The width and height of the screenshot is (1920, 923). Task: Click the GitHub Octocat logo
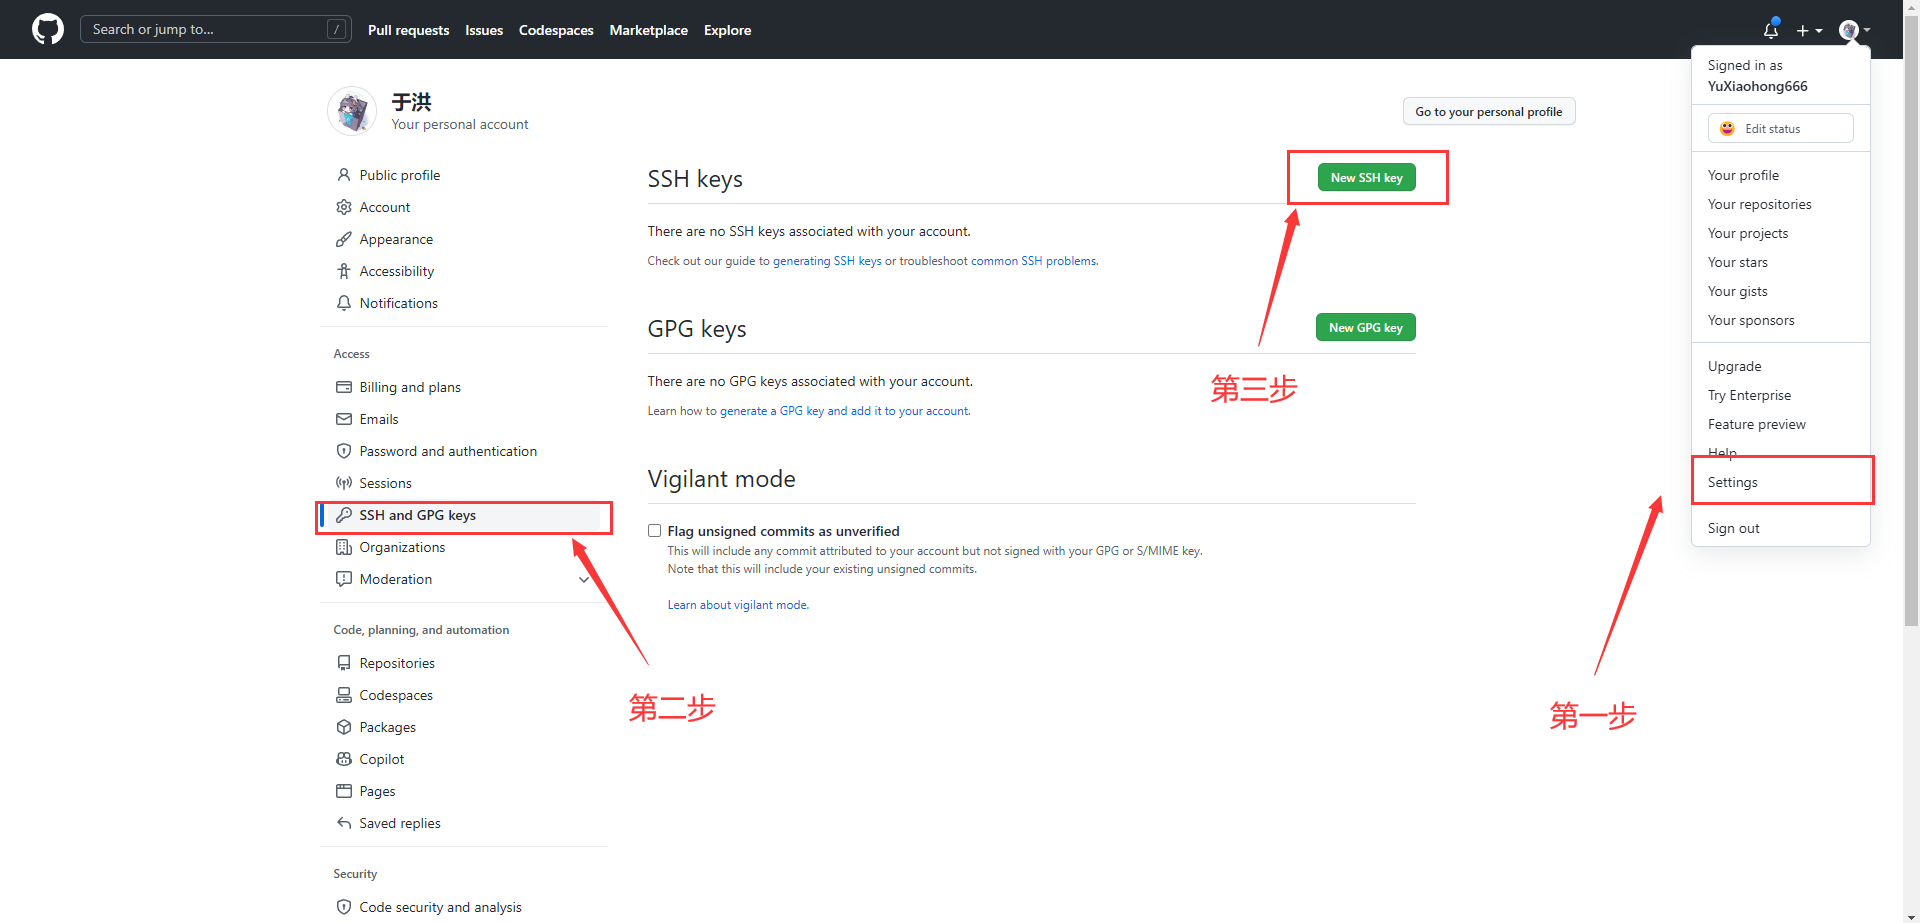click(x=48, y=29)
